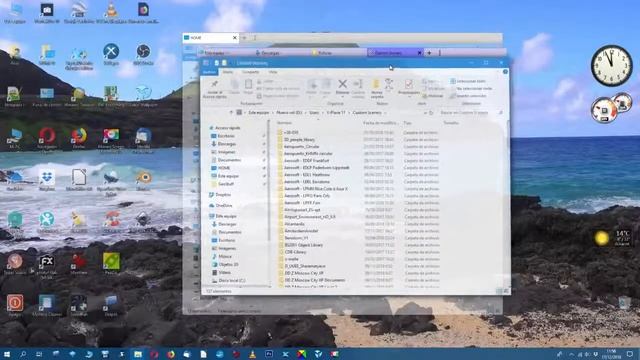Click the Photoshop icon in the taskbar
The width and height of the screenshot is (640, 360).
(269, 354)
